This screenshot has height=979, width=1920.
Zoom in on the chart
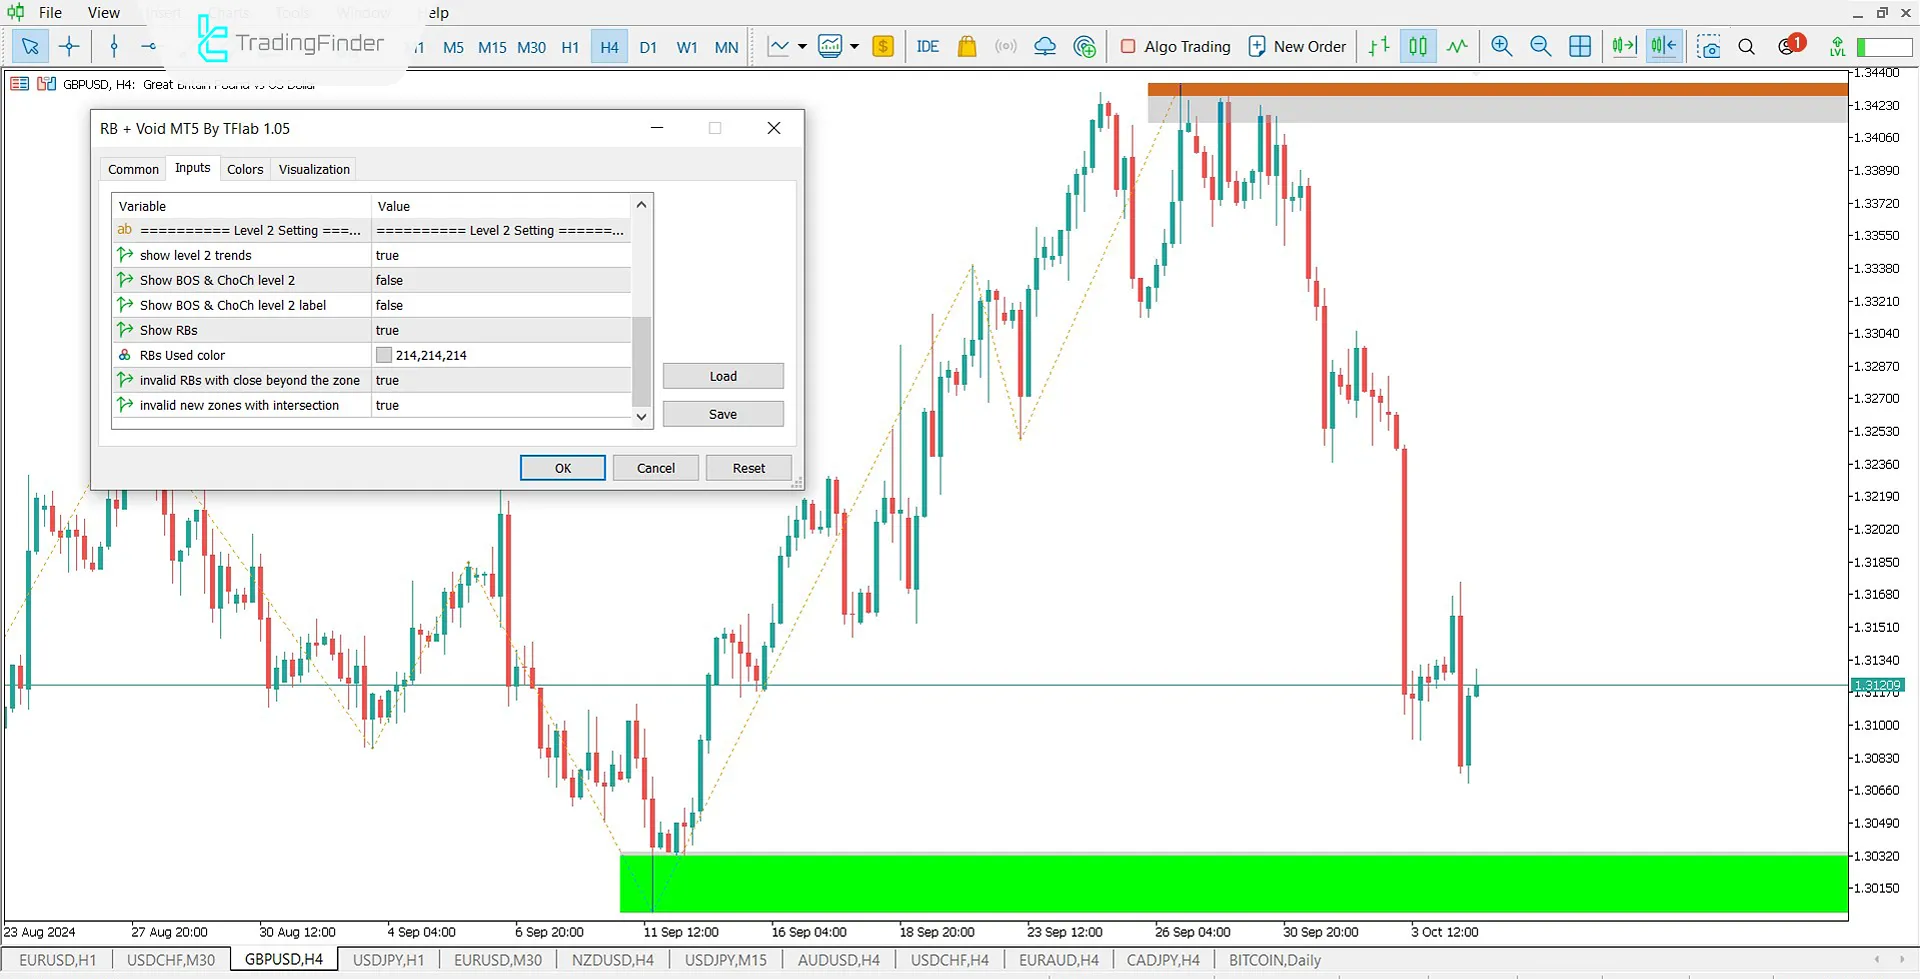[1501, 46]
